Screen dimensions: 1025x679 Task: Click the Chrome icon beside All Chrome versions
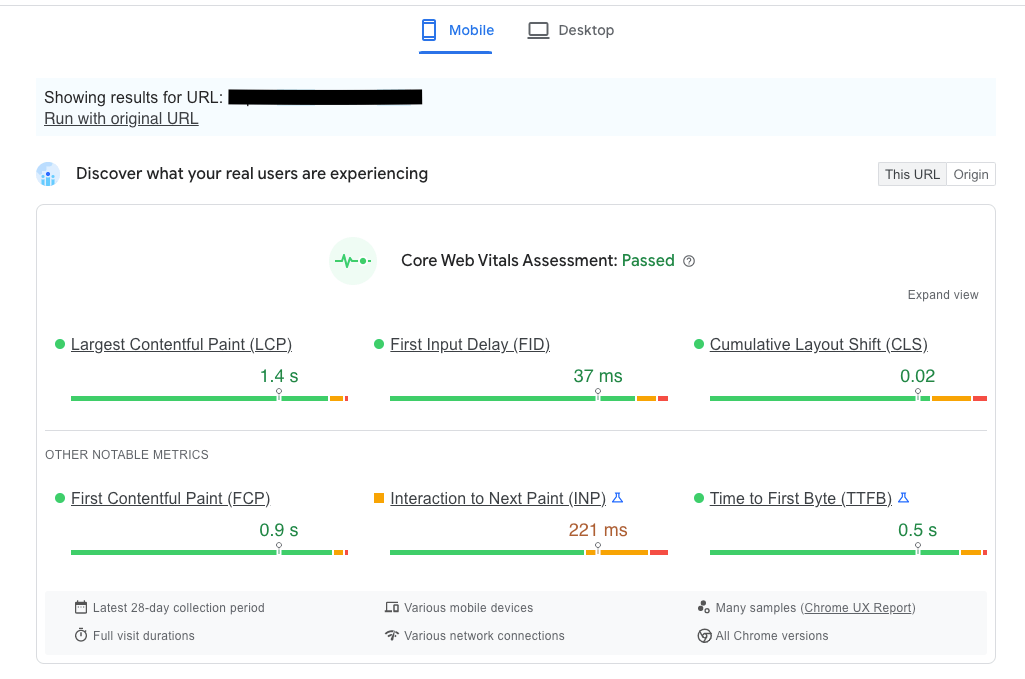pyautogui.click(x=704, y=636)
